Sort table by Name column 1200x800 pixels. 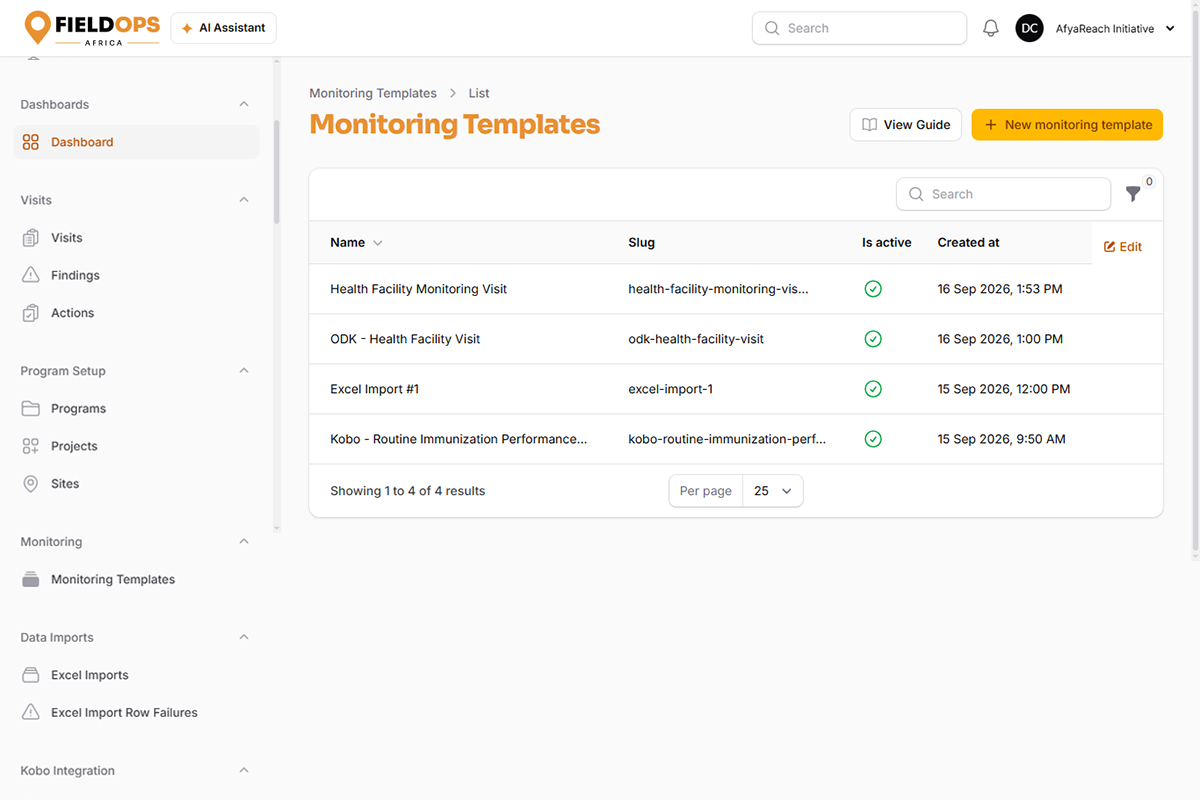(x=357, y=243)
